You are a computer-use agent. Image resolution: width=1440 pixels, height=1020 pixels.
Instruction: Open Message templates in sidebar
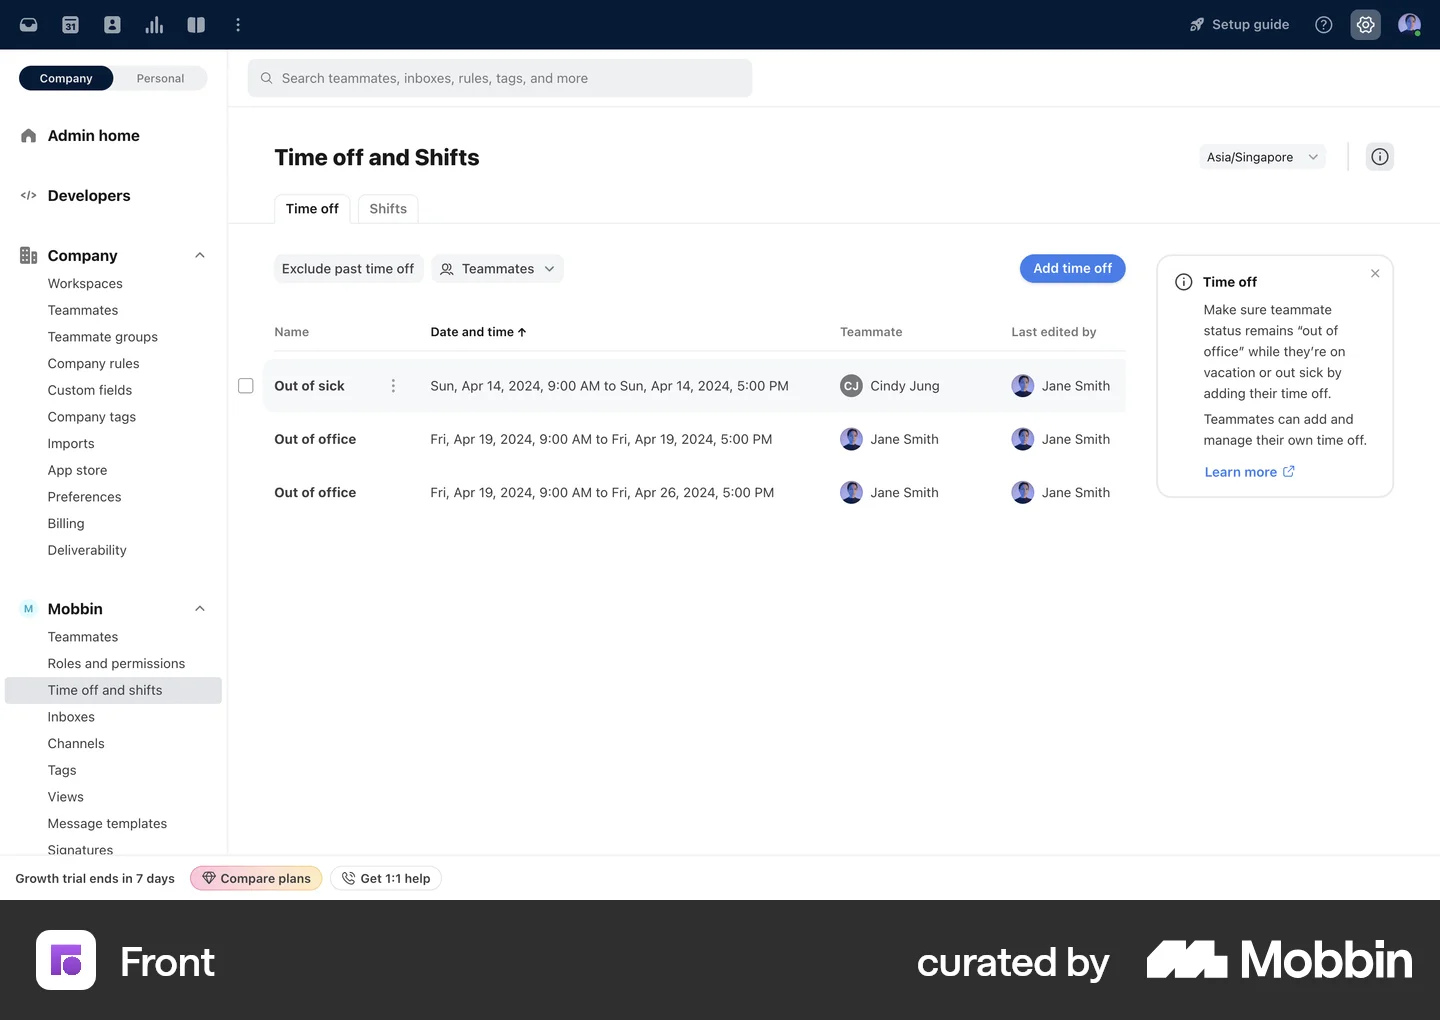pyautogui.click(x=107, y=824)
